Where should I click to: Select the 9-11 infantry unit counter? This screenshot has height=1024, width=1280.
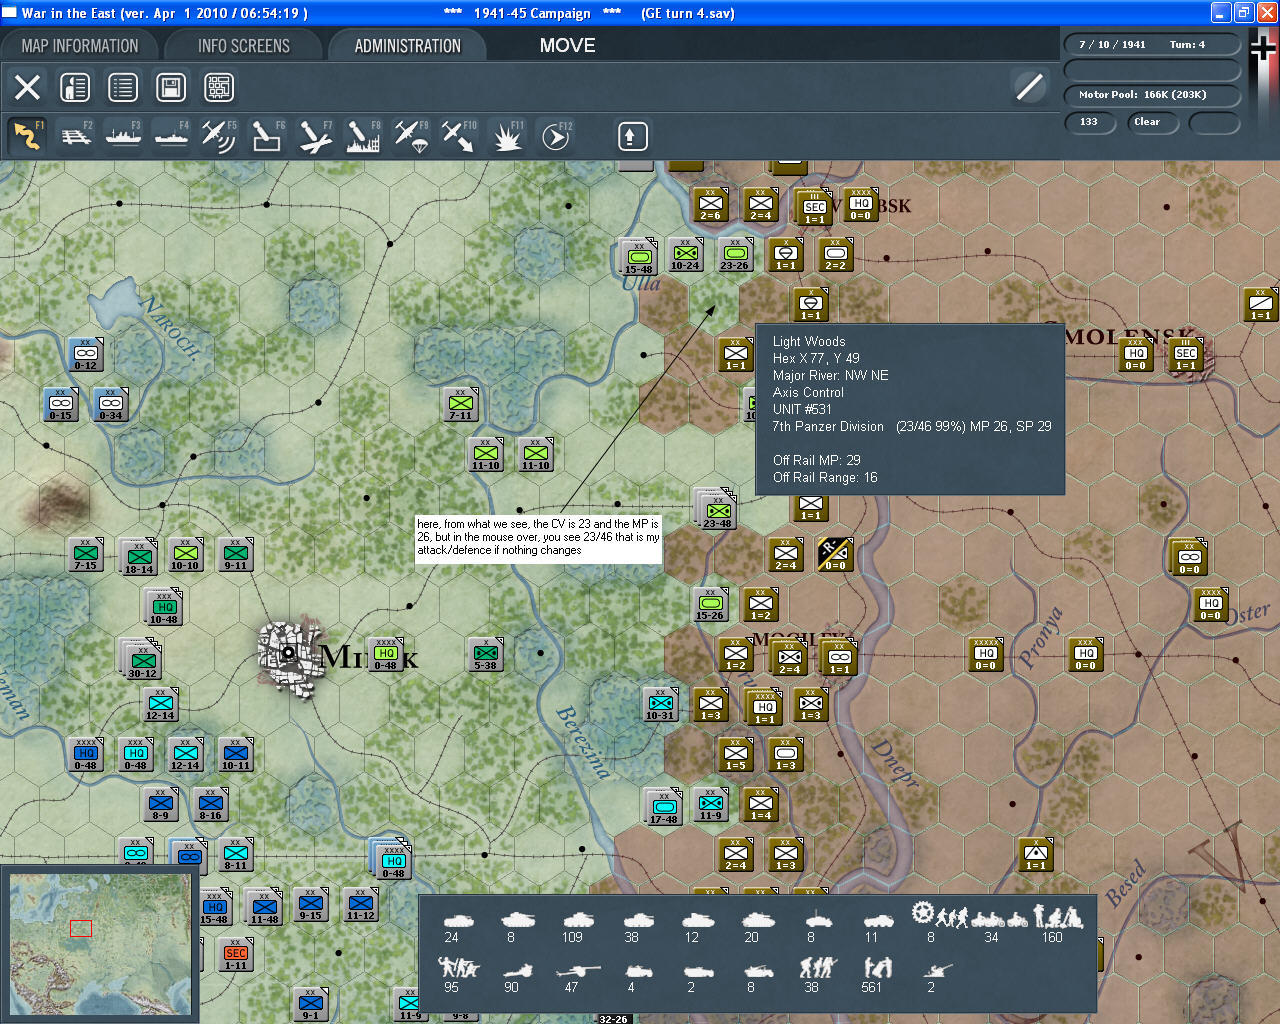click(236, 555)
